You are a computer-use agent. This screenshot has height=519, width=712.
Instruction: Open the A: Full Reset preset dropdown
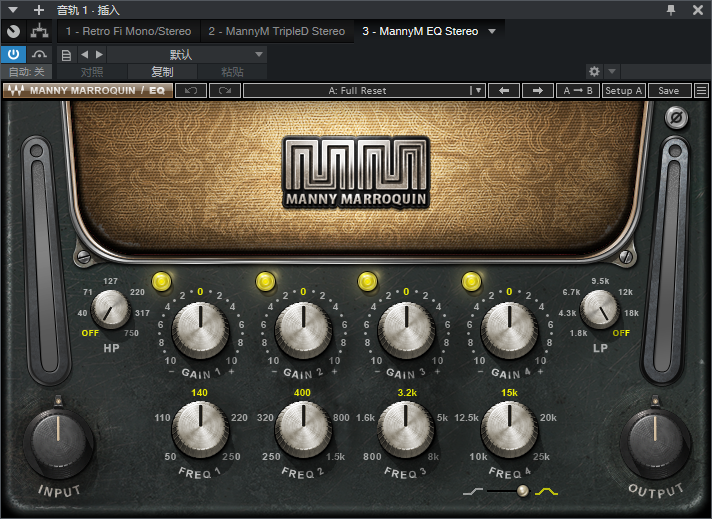pyautogui.click(x=365, y=90)
